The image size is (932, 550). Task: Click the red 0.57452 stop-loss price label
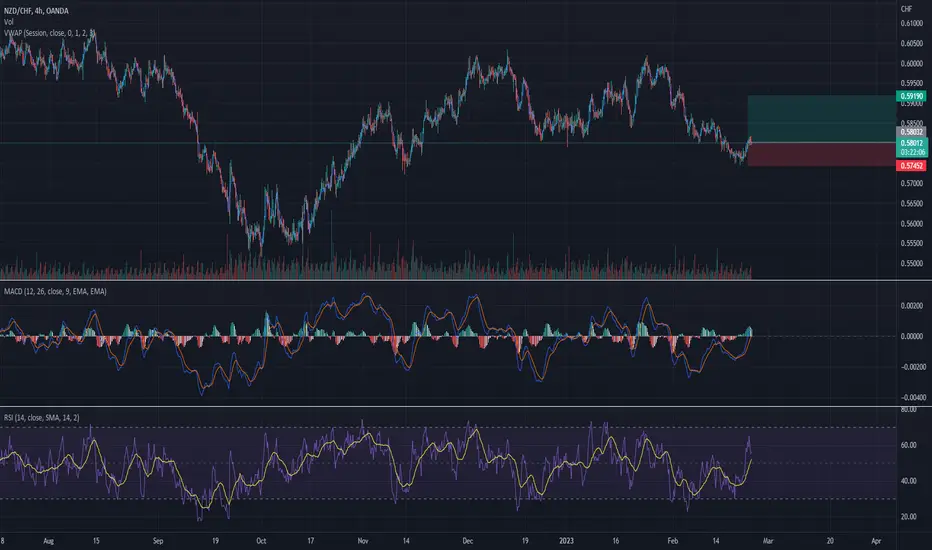point(911,166)
